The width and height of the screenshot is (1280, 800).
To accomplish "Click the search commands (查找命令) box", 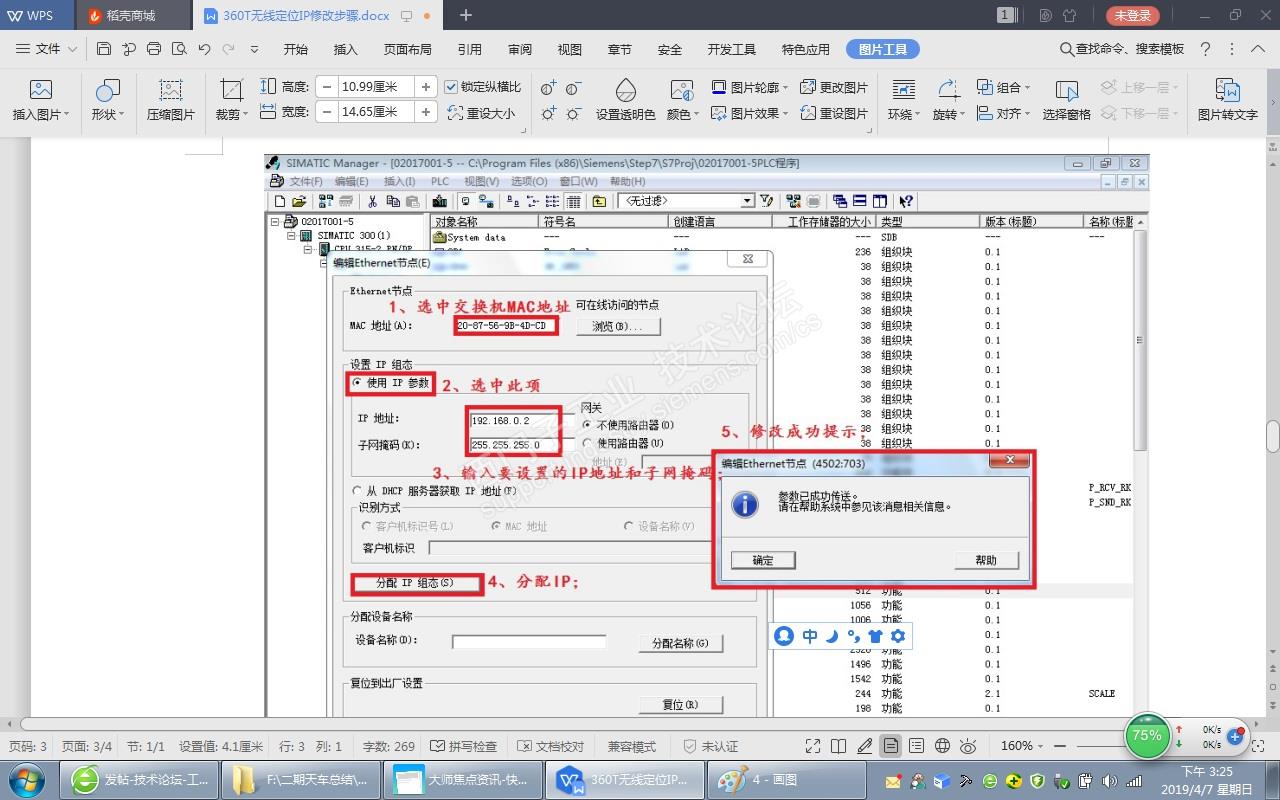I will click(x=1122, y=49).
